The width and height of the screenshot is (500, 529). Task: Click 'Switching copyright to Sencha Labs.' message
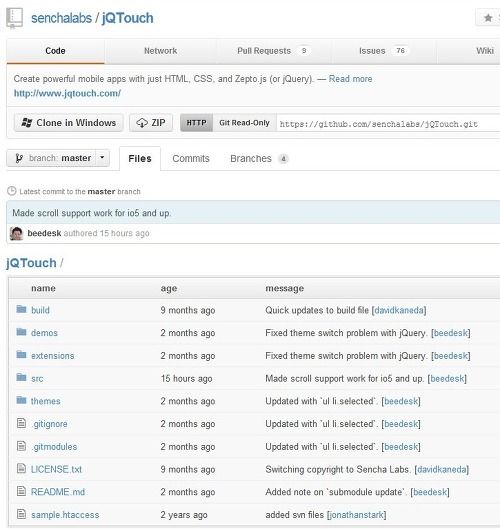click(x=338, y=469)
